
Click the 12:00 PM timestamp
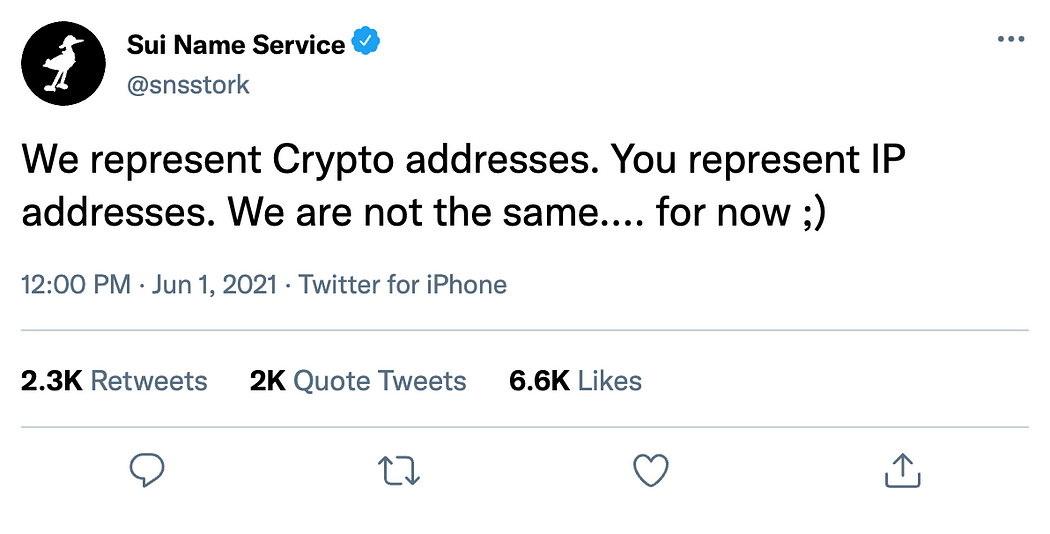(x=76, y=285)
